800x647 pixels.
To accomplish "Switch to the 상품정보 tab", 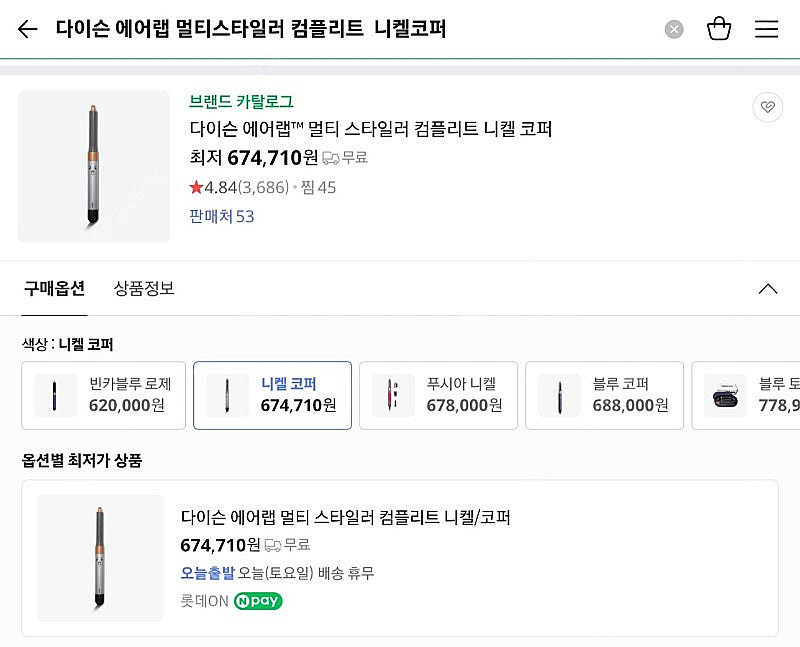I will coord(144,288).
